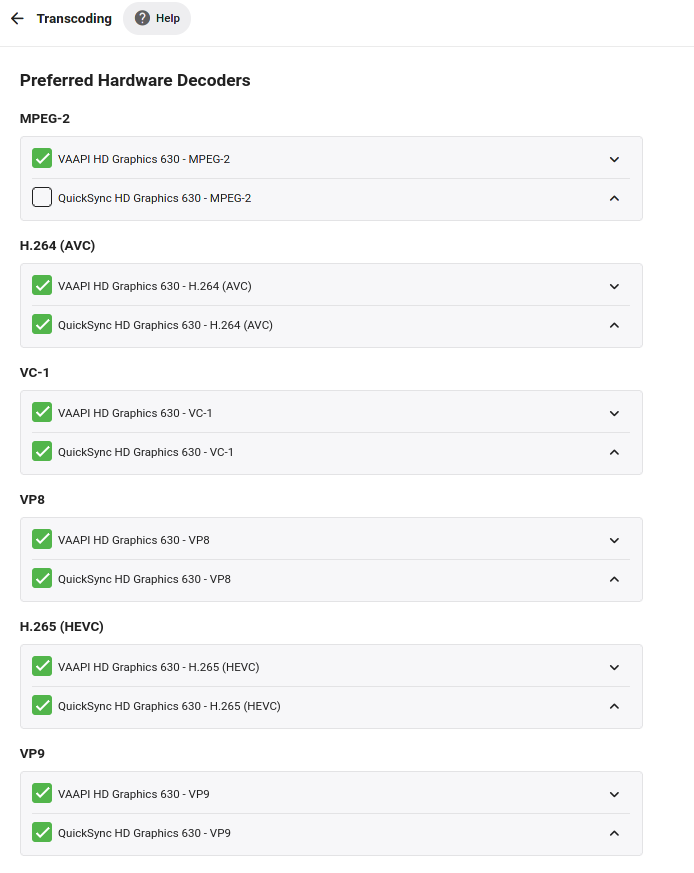Move QuickSync H.265 (HEVC) decoder up
The width and height of the screenshot is (694, 873).
[x=614, y=706]
